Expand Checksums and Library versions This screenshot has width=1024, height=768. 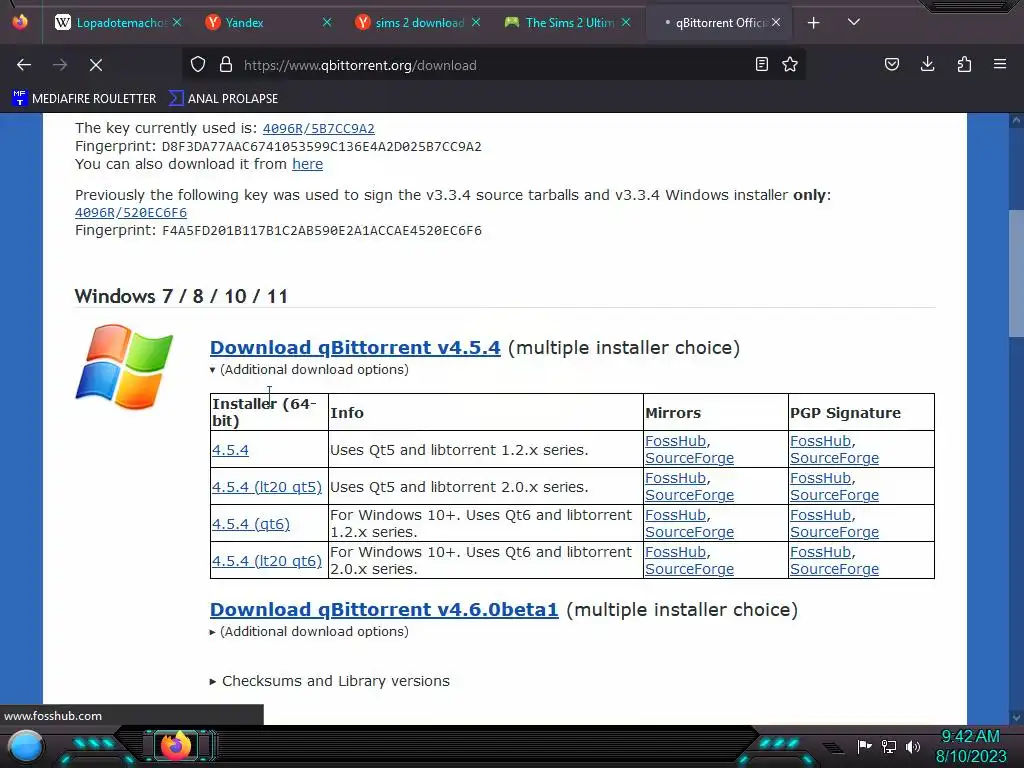click(330, 681)
